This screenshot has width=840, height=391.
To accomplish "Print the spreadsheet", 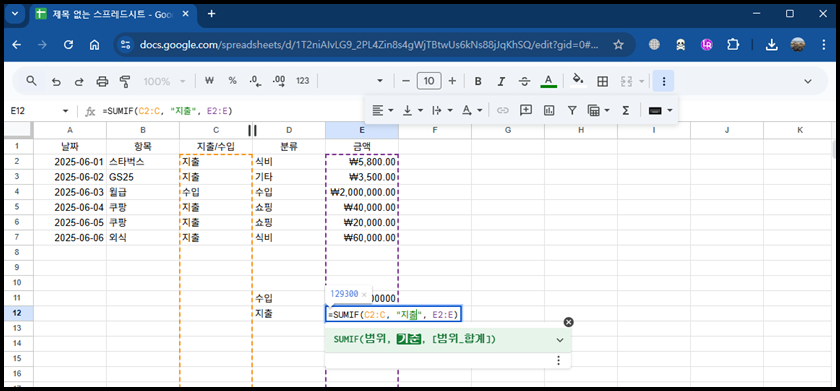I will point(102,81).
